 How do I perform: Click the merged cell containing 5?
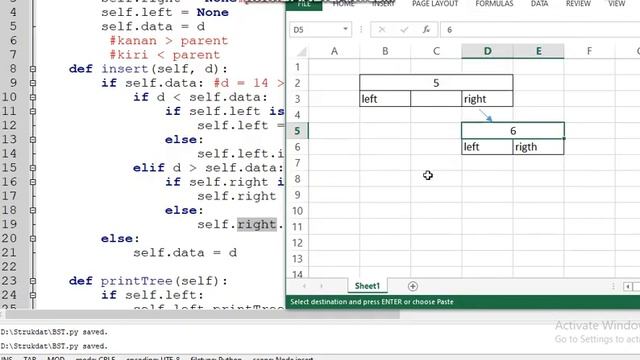tap(436, 83)
